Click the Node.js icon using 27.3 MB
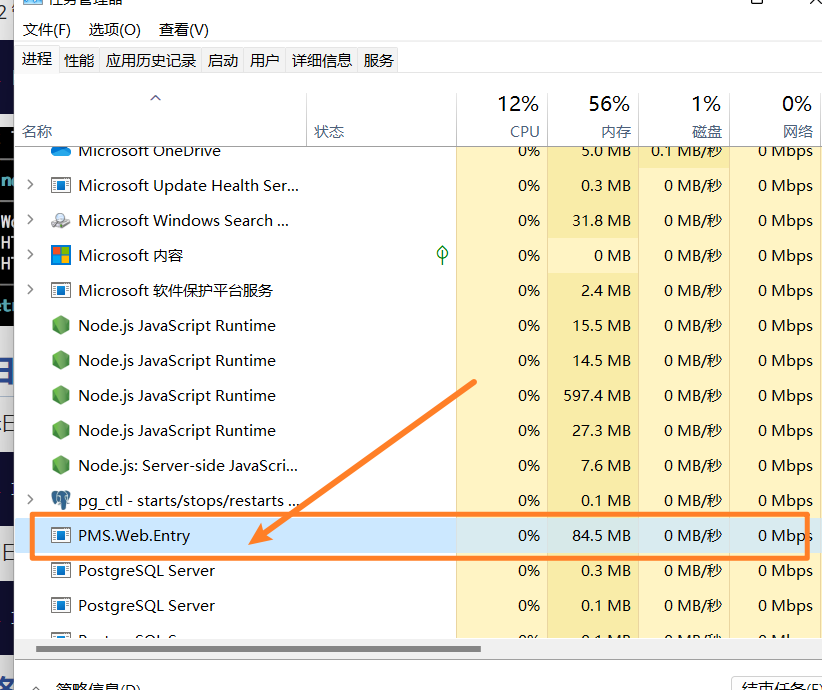 [x=61, y=431]
